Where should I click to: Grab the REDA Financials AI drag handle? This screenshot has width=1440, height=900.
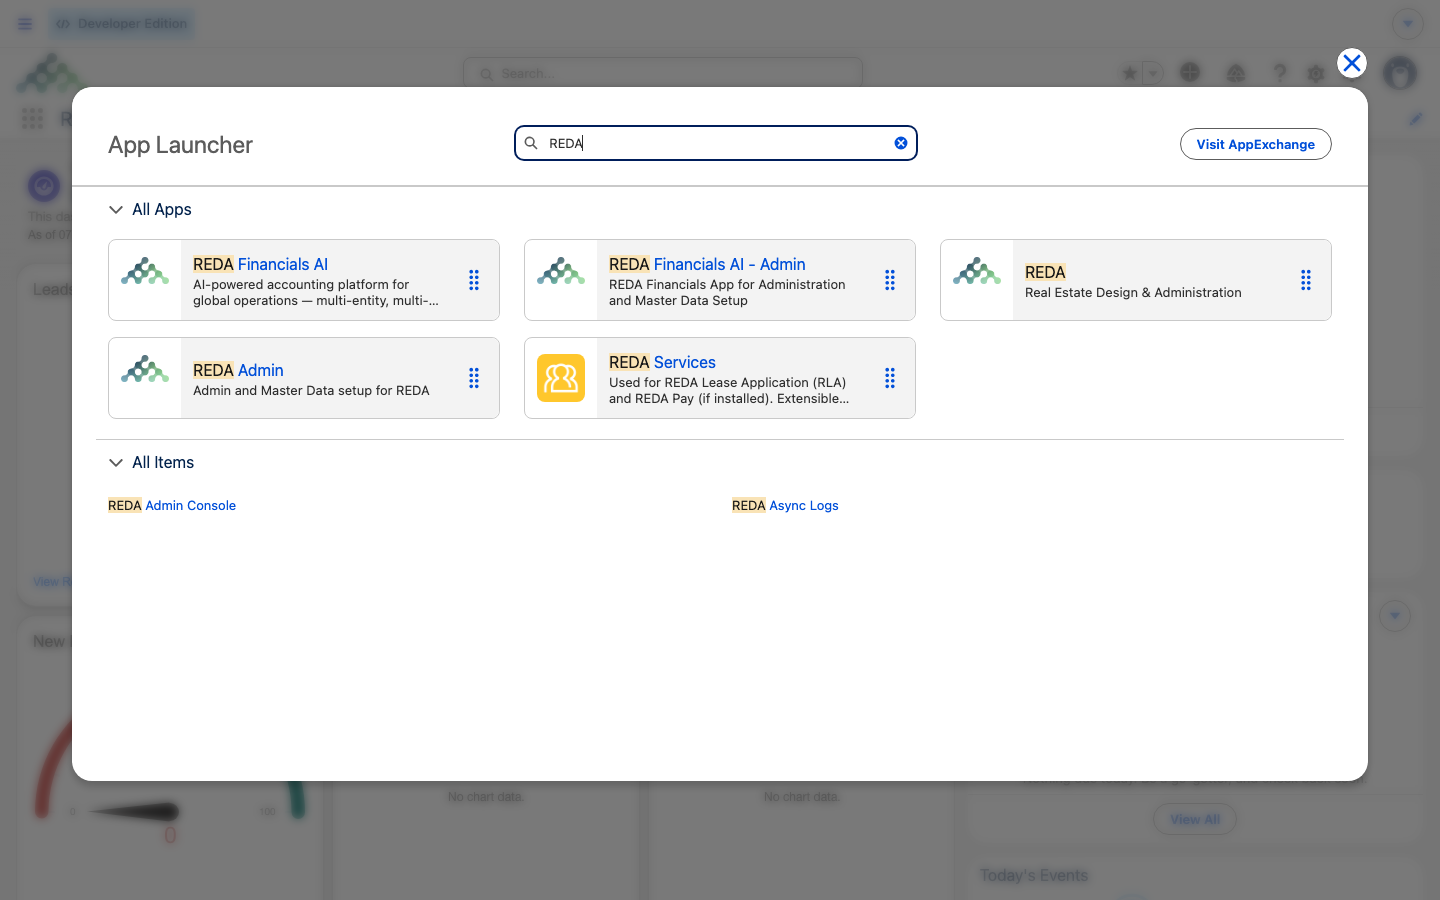coord(474,280)
